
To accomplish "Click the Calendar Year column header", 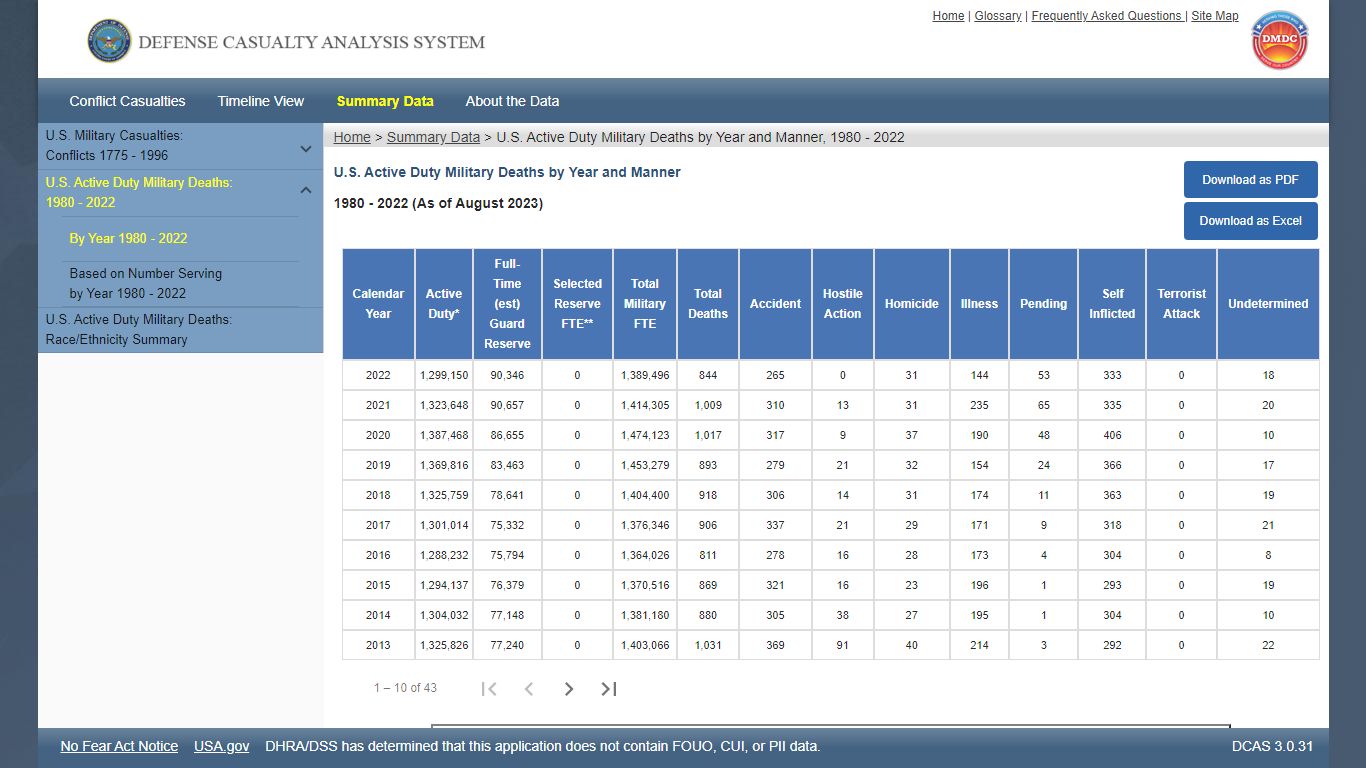I will click(x=378, y=304).
